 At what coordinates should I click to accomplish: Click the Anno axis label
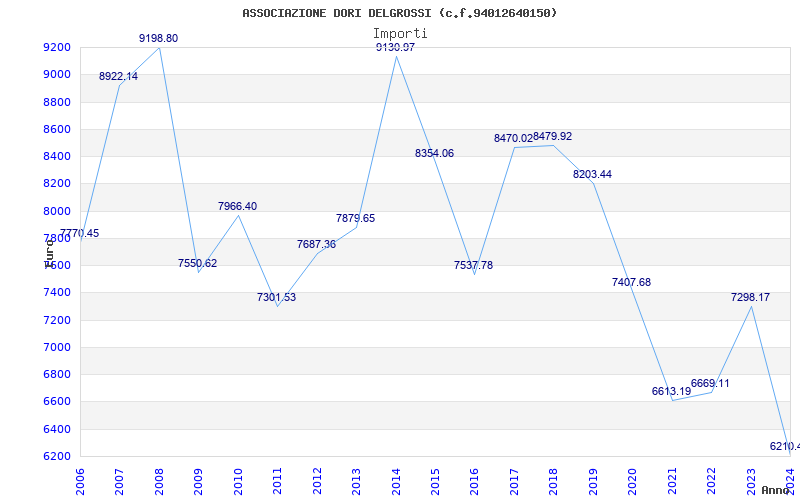click(x=775, y=490)
